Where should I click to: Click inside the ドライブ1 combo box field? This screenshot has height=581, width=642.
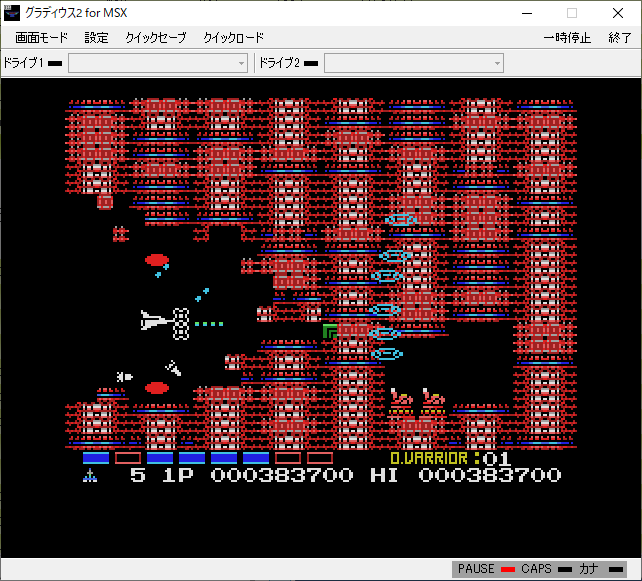click(x=158, y=63)
